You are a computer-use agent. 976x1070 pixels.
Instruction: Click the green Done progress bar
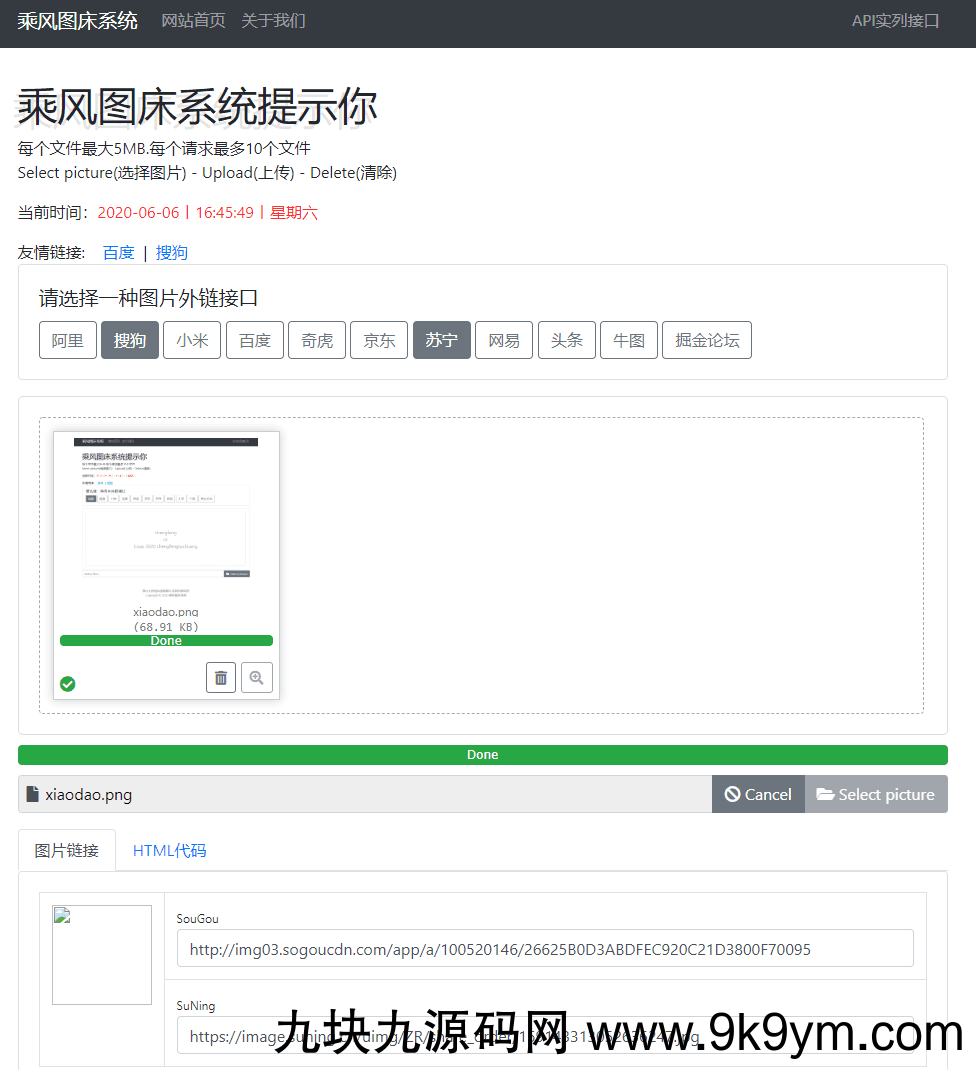pos(482,755)
